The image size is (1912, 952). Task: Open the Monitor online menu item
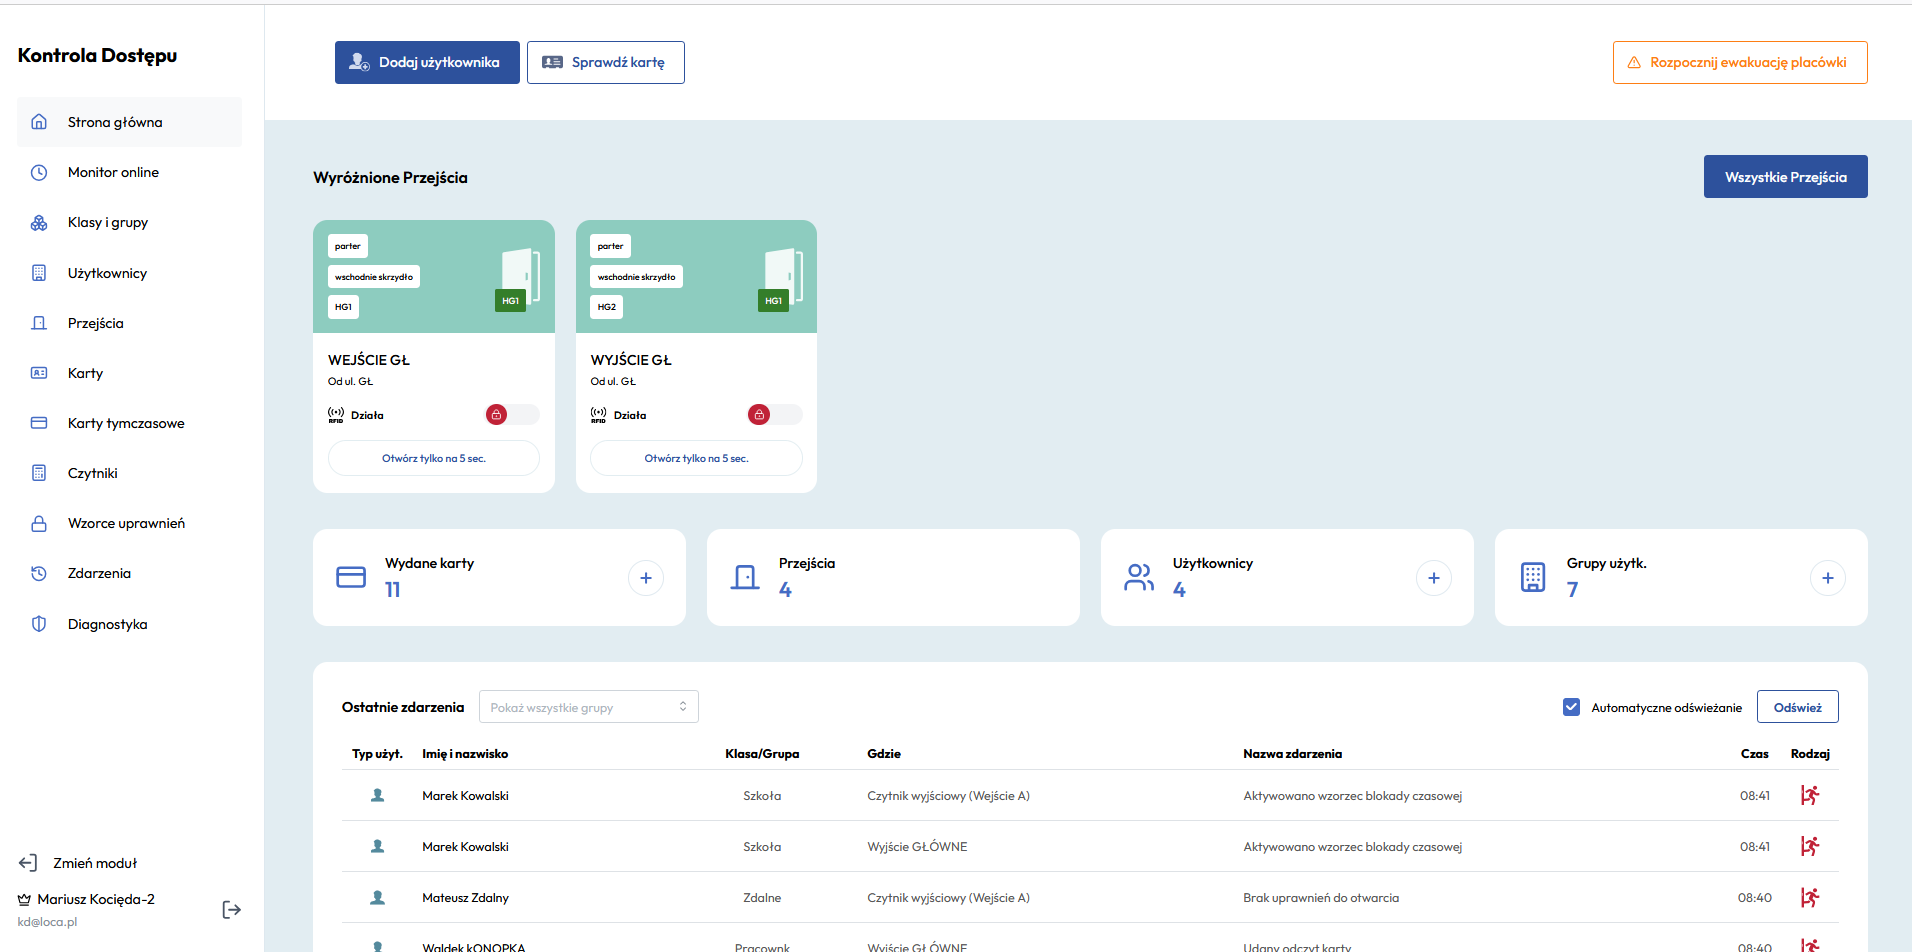click(113, 172)
